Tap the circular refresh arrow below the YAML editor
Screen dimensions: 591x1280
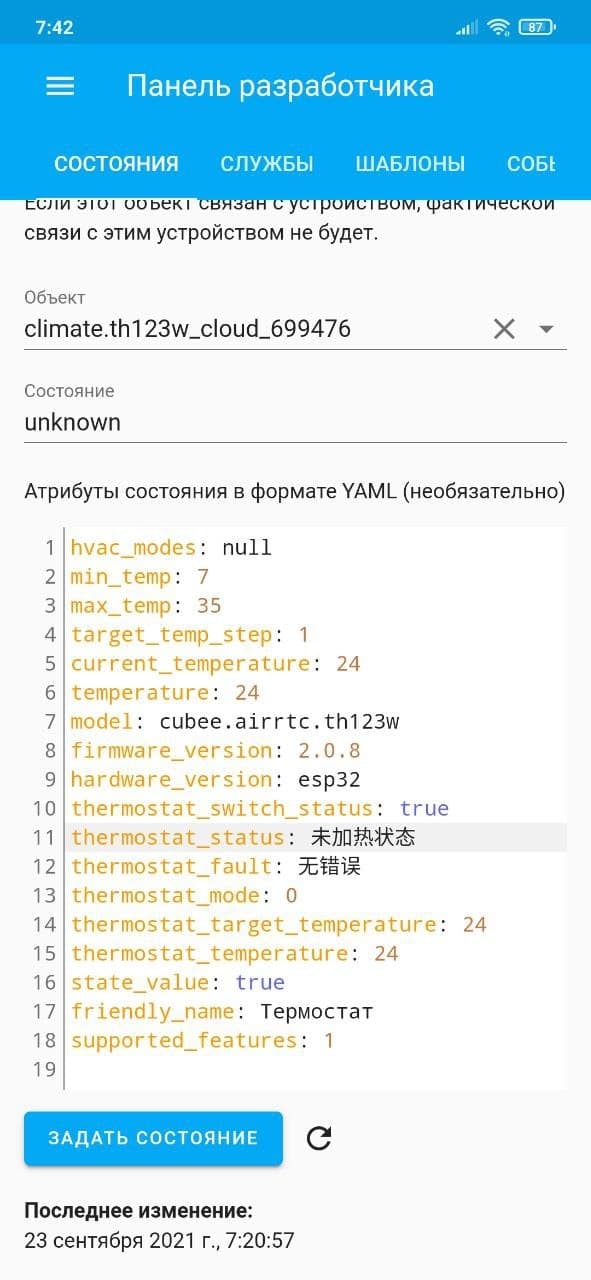[x=319, y=1138]
